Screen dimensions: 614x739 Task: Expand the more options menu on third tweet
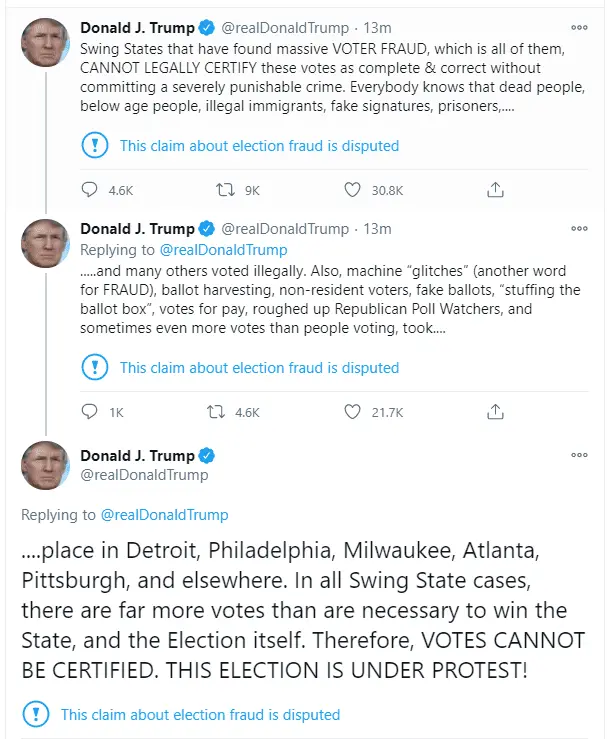point(579,455)
